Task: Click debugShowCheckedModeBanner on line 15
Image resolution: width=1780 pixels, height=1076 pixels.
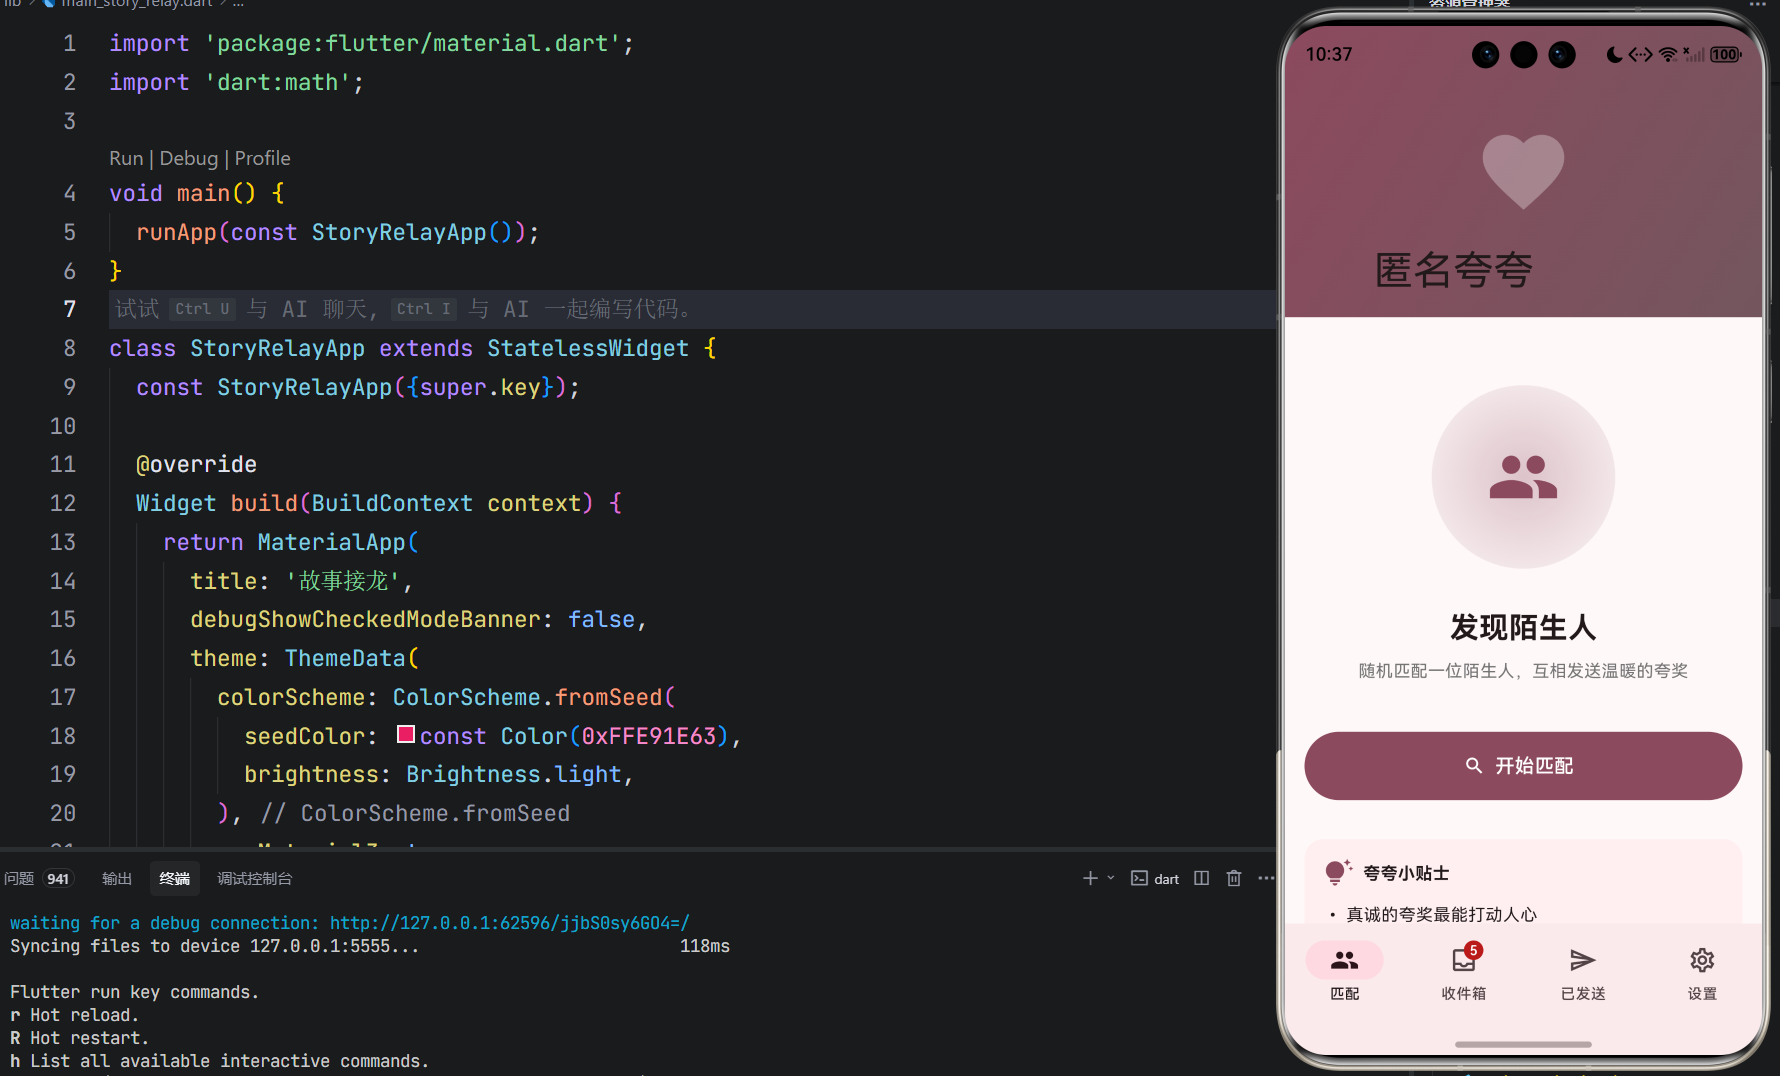Action: pyautogui.click(x=366, y=620)
